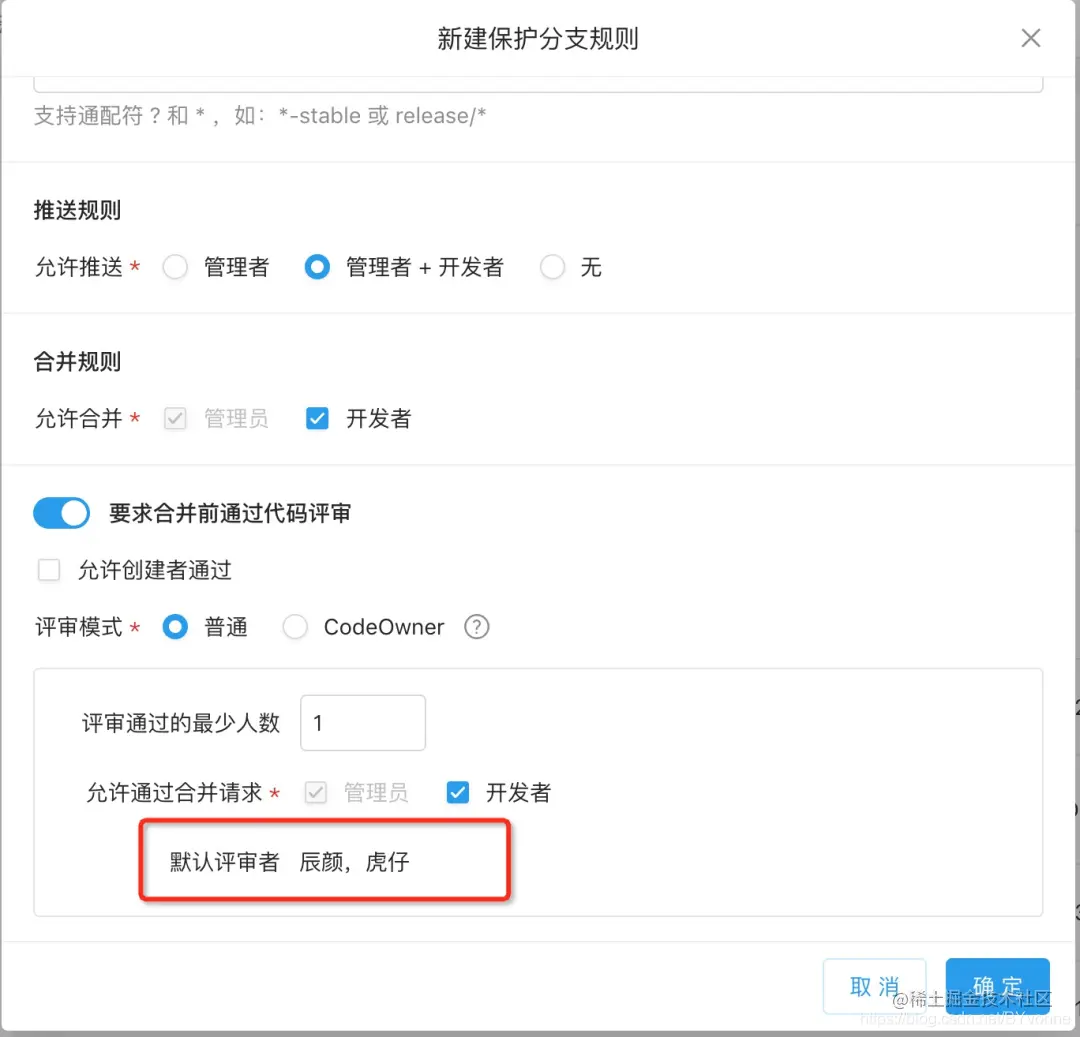
Task: Click the reviewer name 辰颜
Action: pos(323,861)
